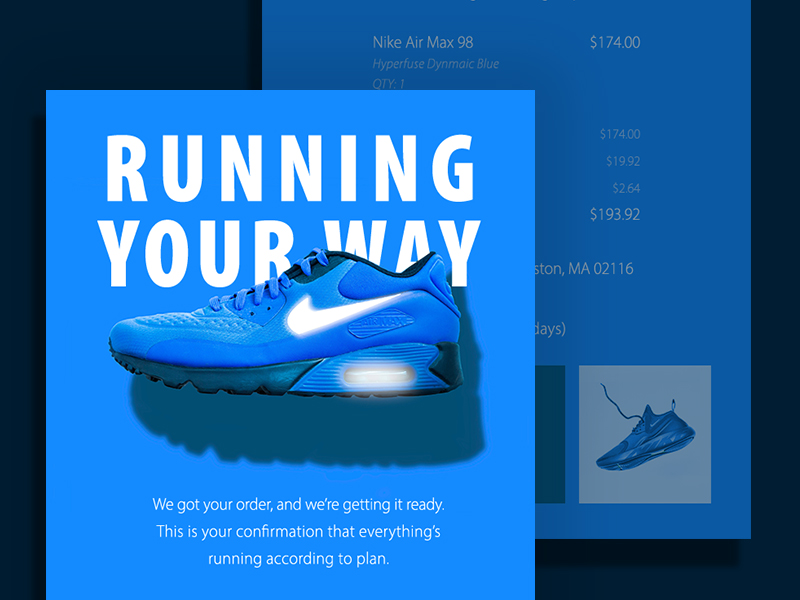Click the $174.00 price beside Nike Air Max 98

pyautogui.click(x=615, y=42)
